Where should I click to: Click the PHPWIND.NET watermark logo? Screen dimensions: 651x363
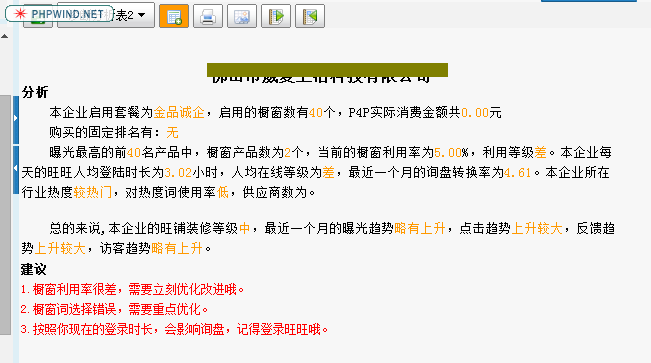59,14
